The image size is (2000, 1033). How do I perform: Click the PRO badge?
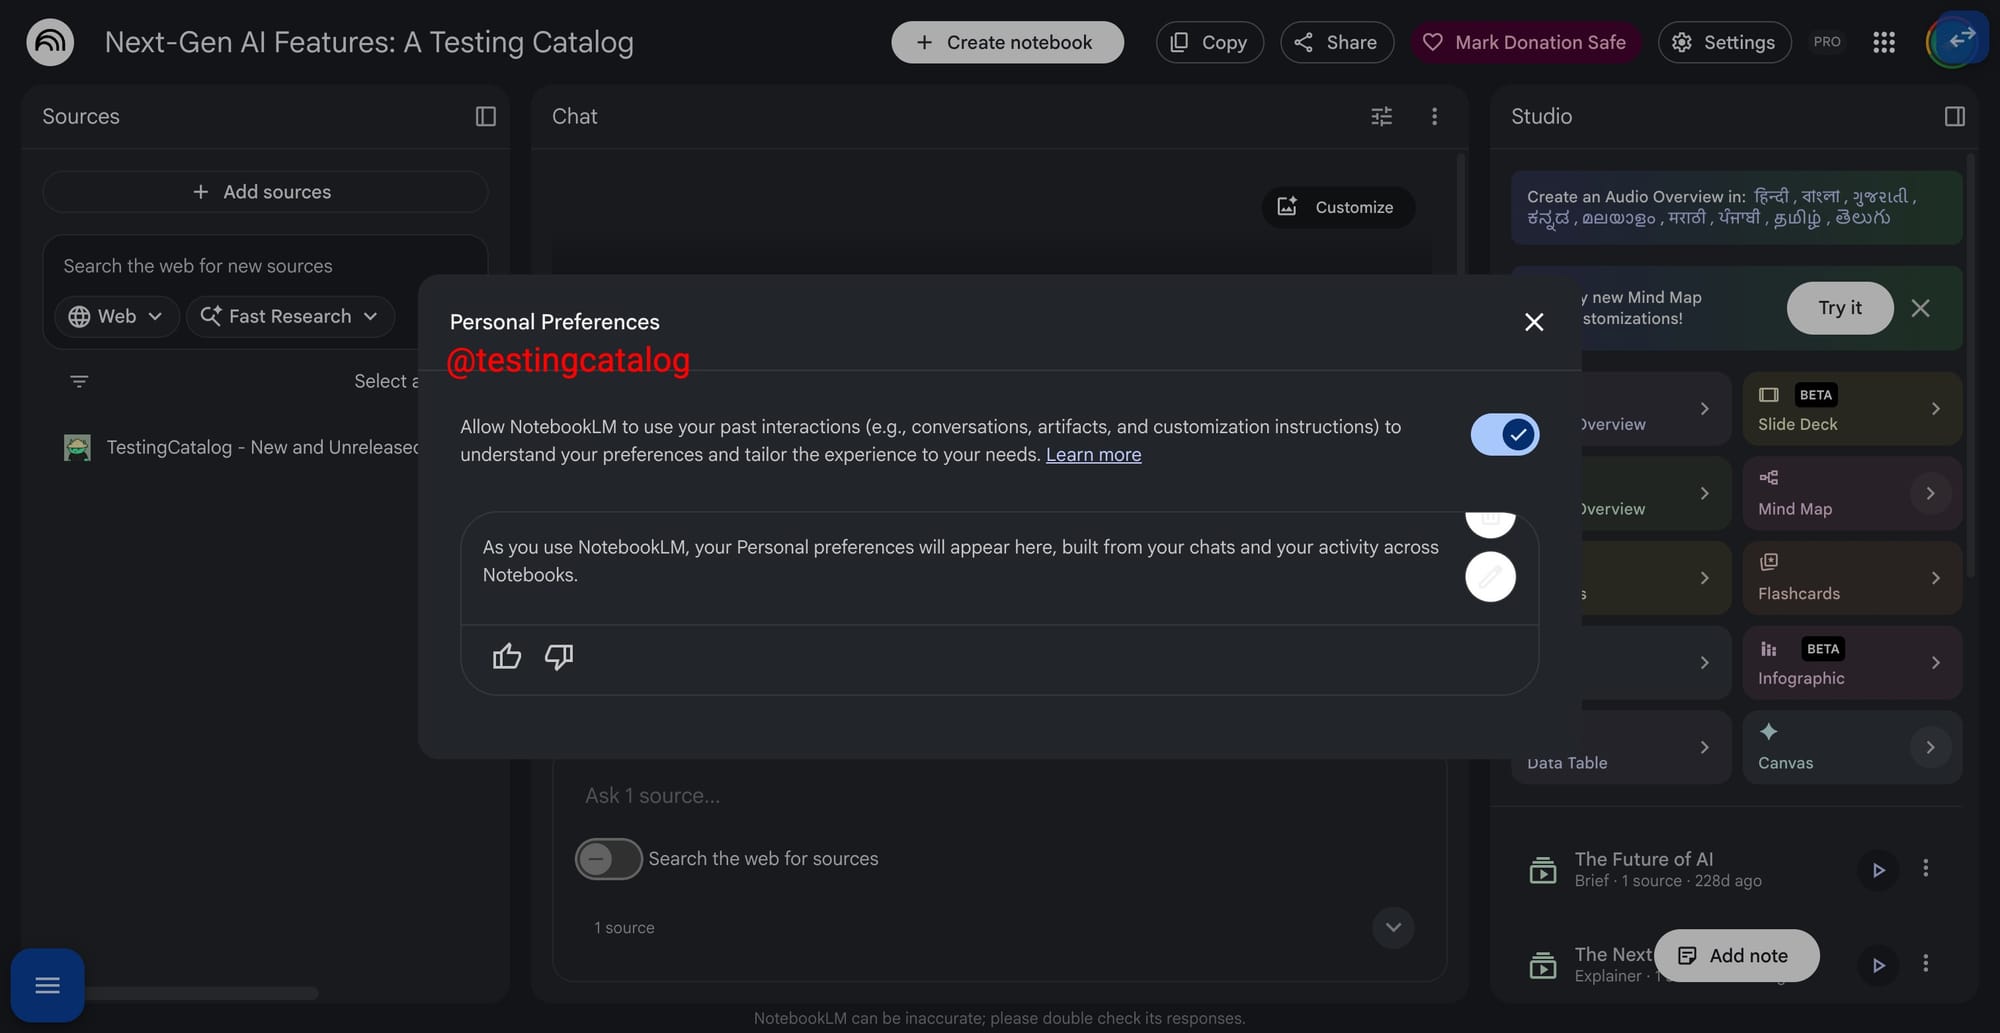(x=1827, y=42)
